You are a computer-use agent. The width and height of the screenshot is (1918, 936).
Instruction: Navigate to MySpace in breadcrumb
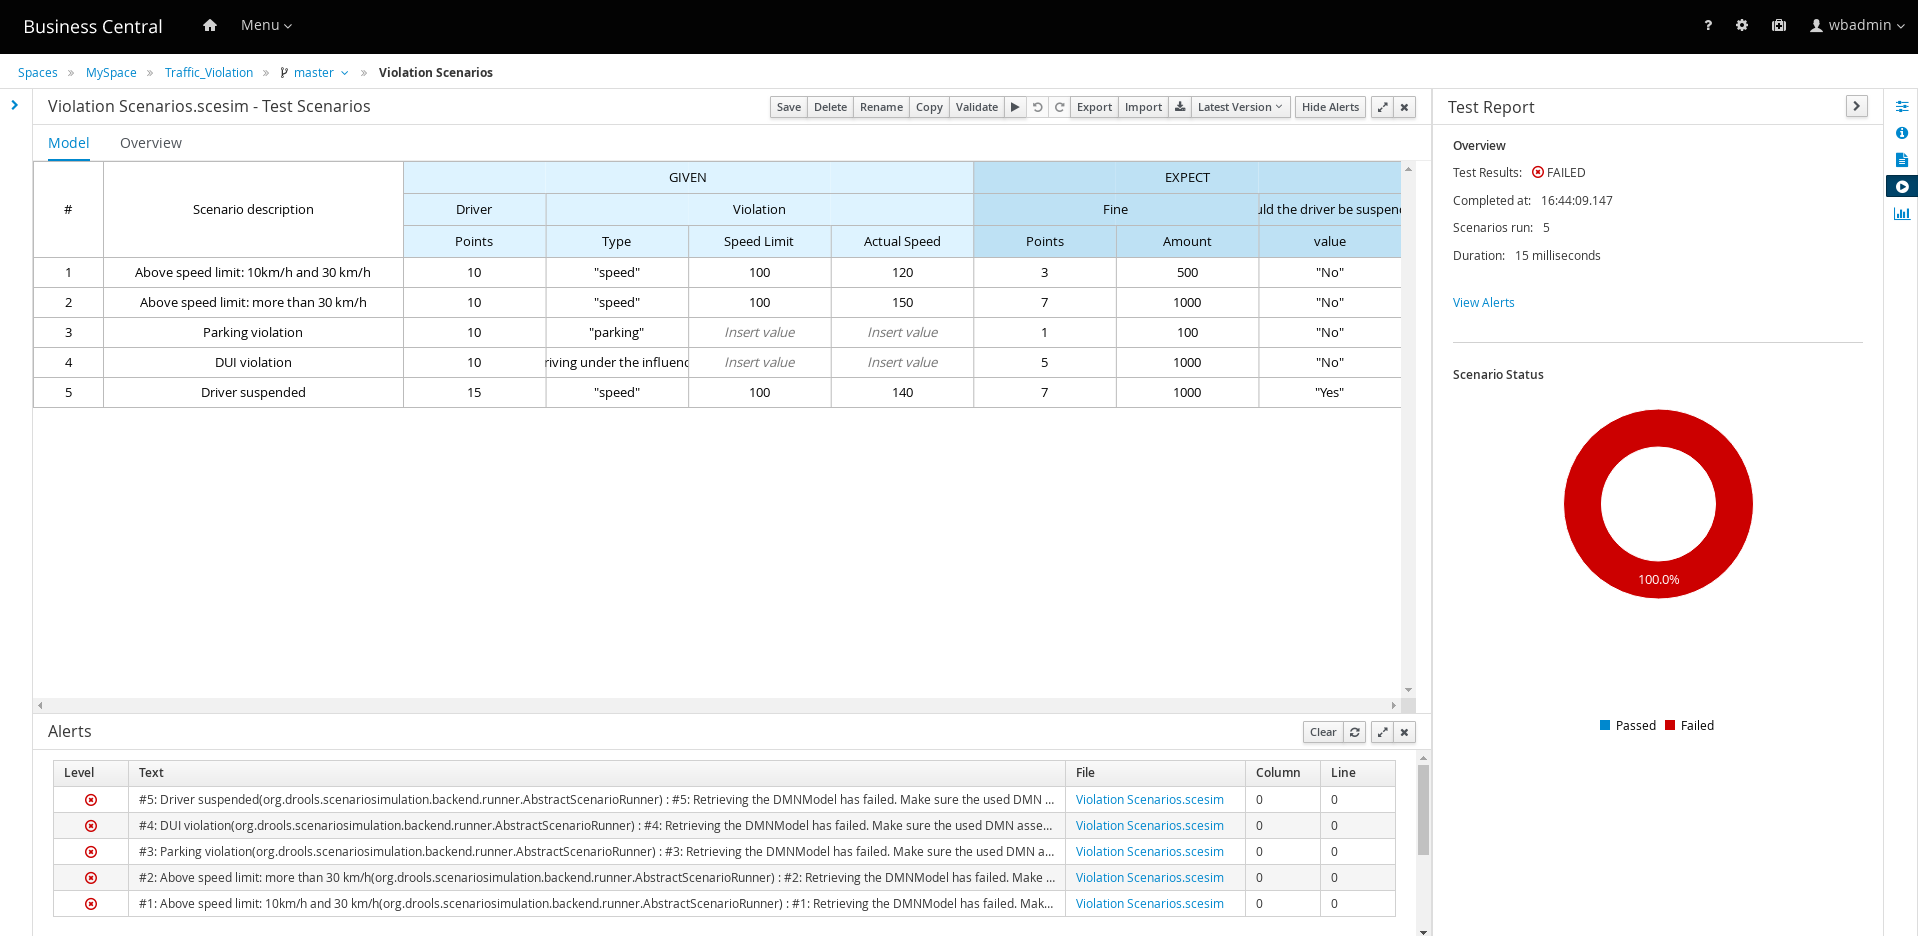[111, 73]
